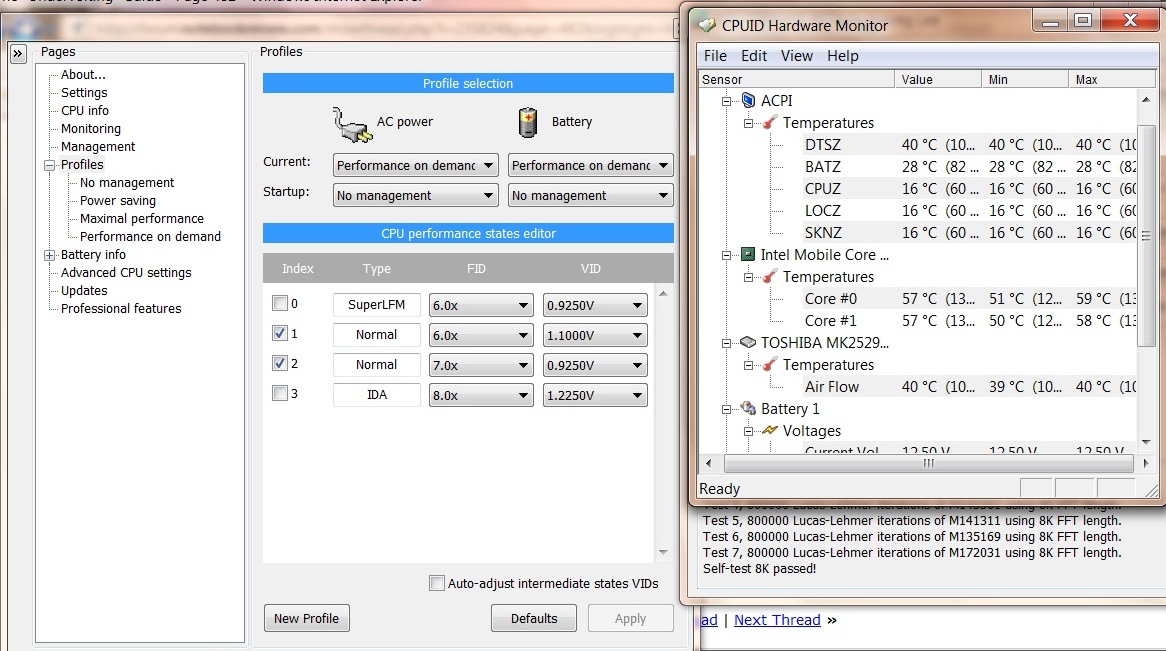Viewport: 1166px width, 651px height.
Task: Click the states editor scroll down arrow
Action: [x=663, y=552]
